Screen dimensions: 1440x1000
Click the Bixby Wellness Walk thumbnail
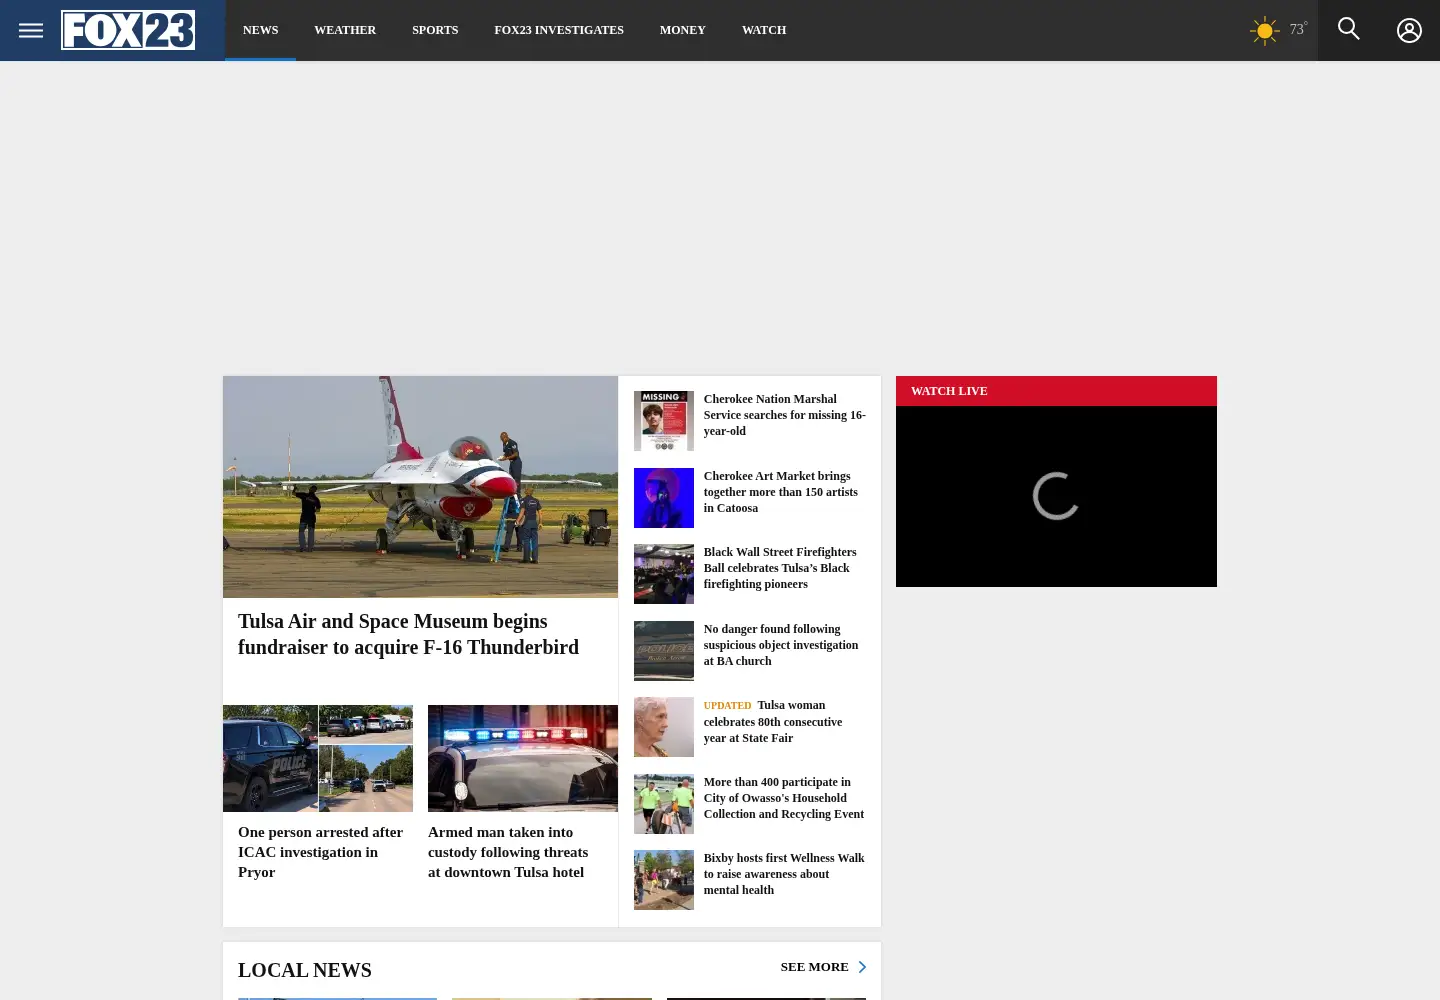click(x=664, y=880)
